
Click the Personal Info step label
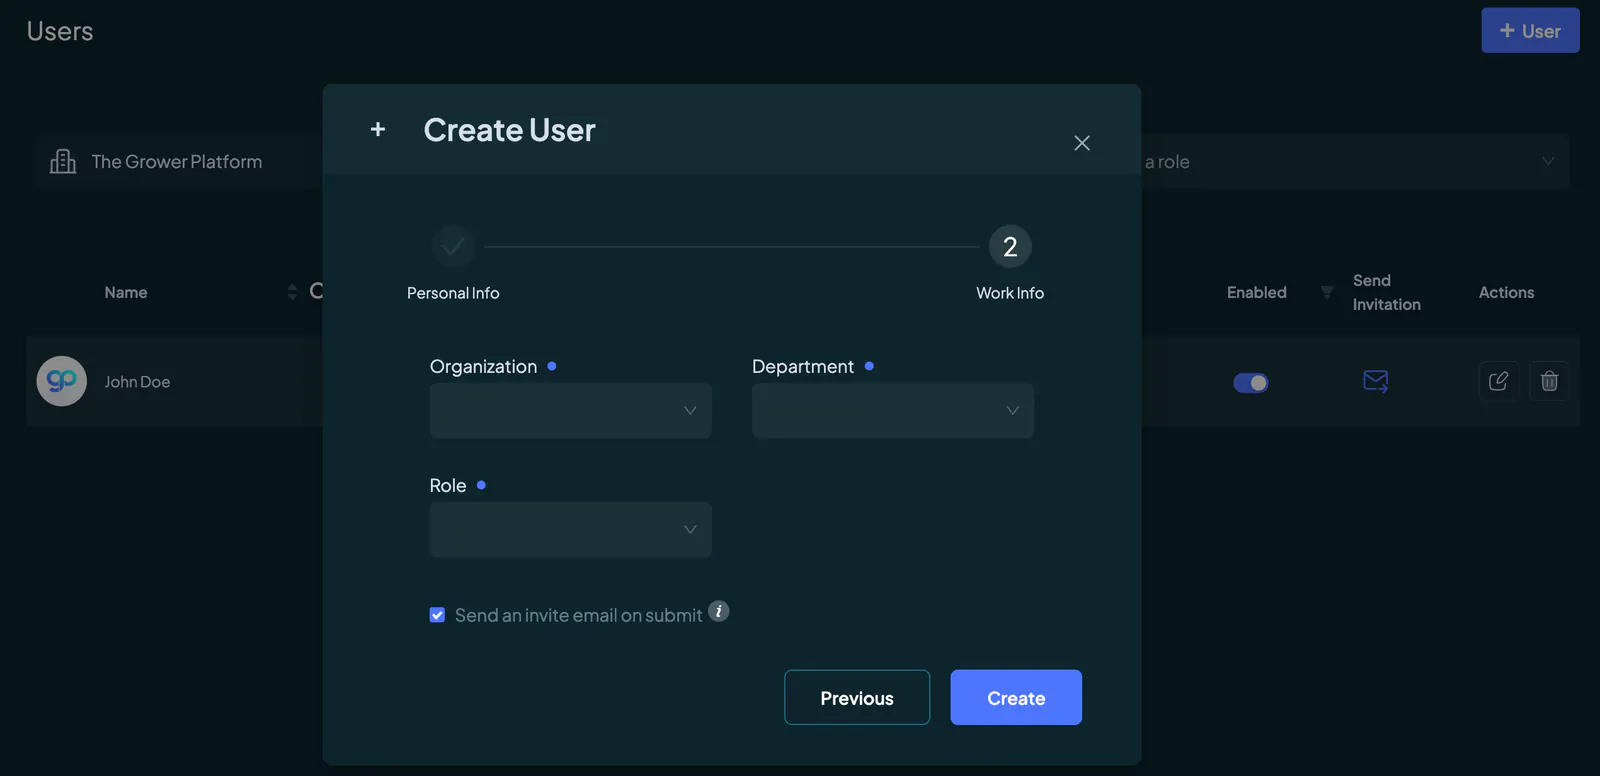[x=453, y=293]
